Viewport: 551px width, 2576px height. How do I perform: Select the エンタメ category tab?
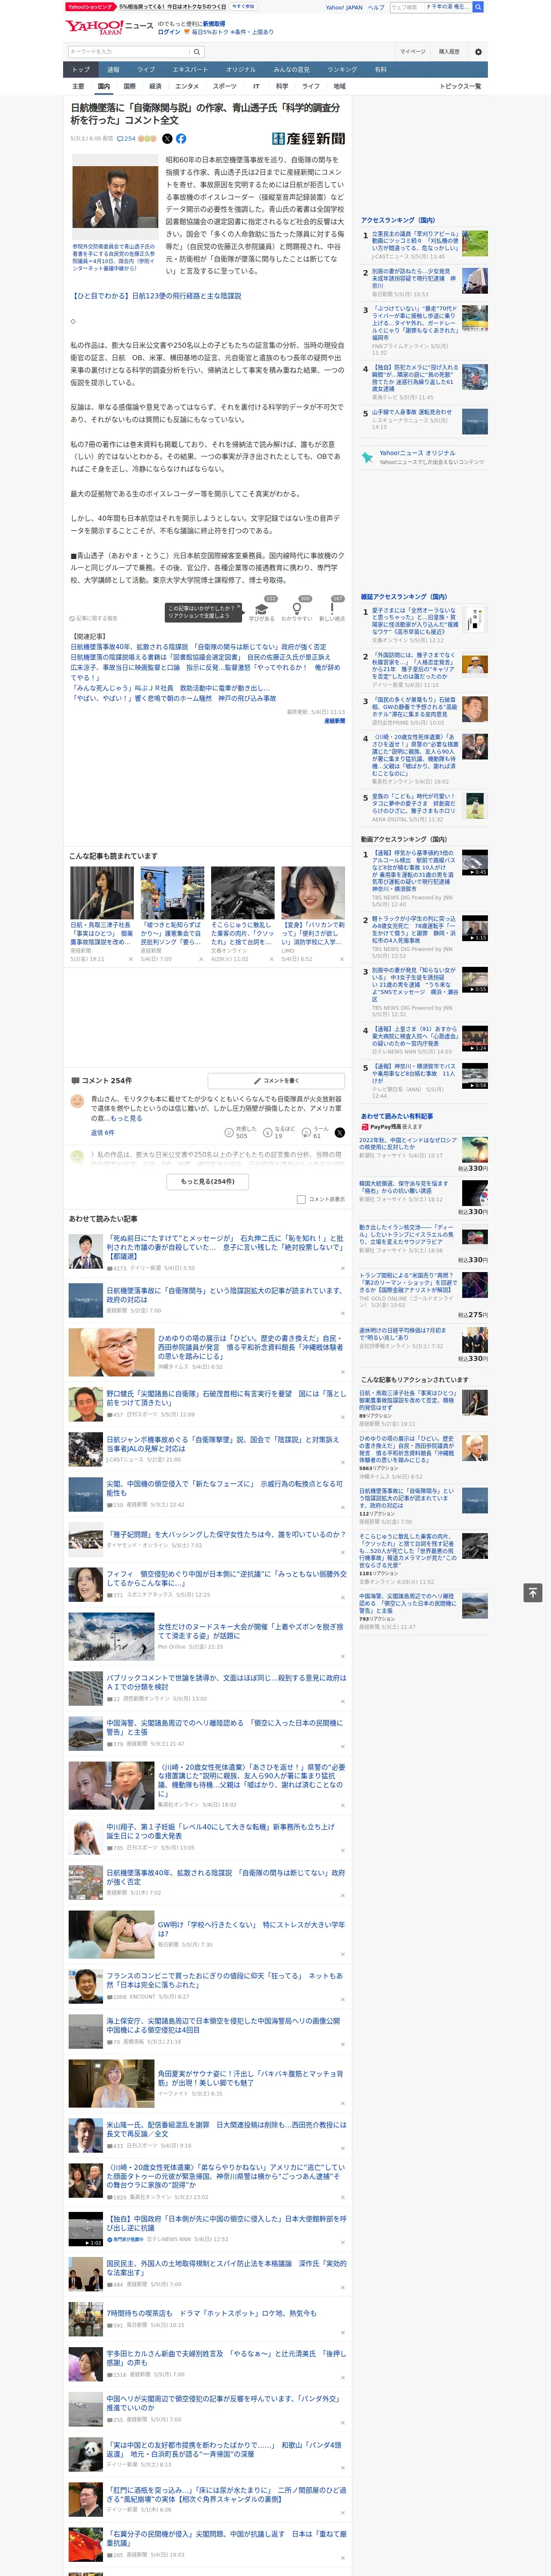click(x=187, y=86)
